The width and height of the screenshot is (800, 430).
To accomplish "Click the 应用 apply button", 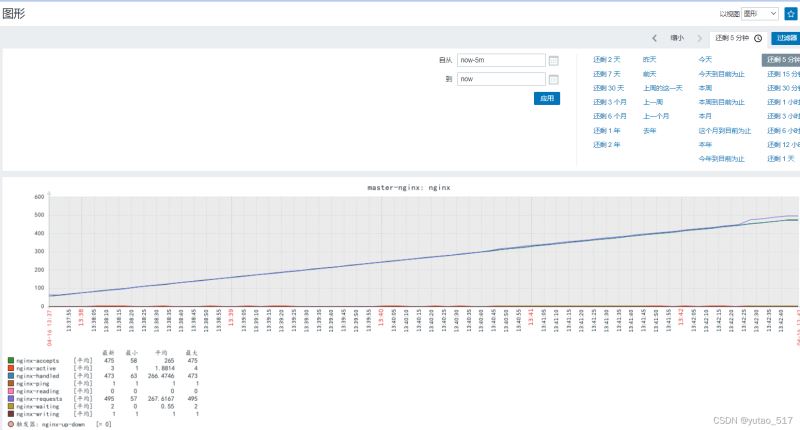I will [546, 98].
